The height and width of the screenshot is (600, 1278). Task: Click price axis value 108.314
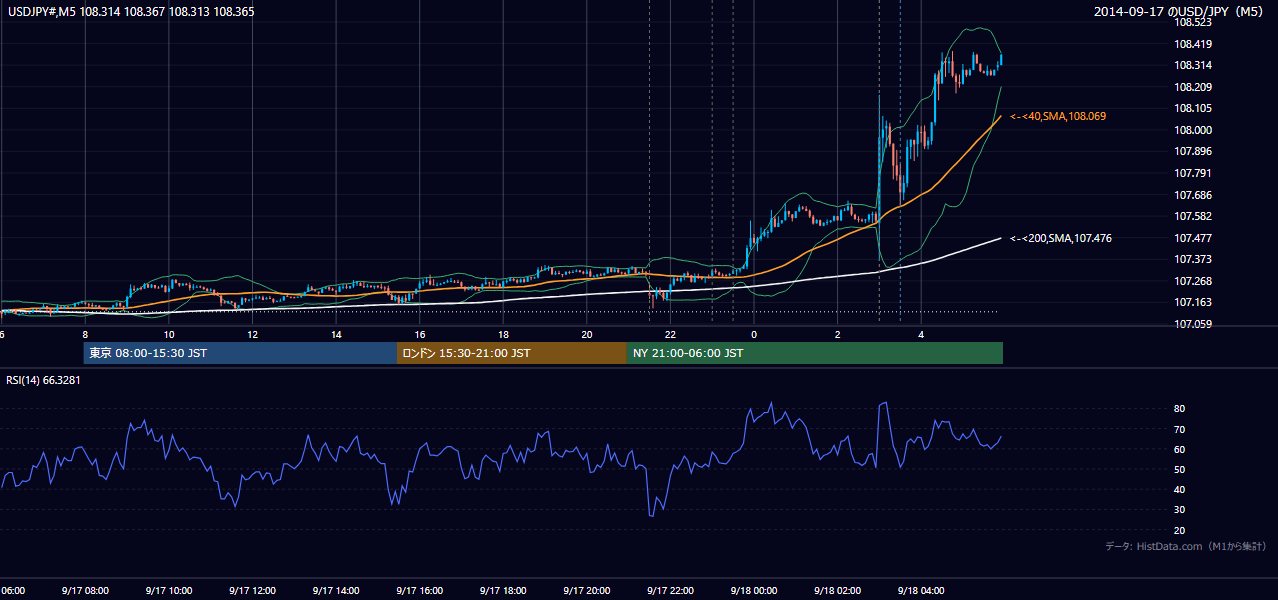click(x=1193, y=65)
